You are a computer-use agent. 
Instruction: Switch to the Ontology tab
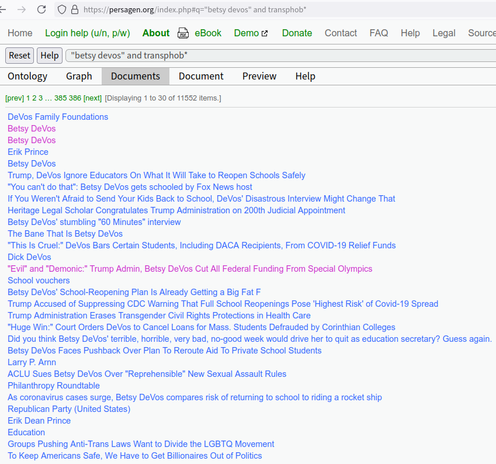click(x=27, y=76)
